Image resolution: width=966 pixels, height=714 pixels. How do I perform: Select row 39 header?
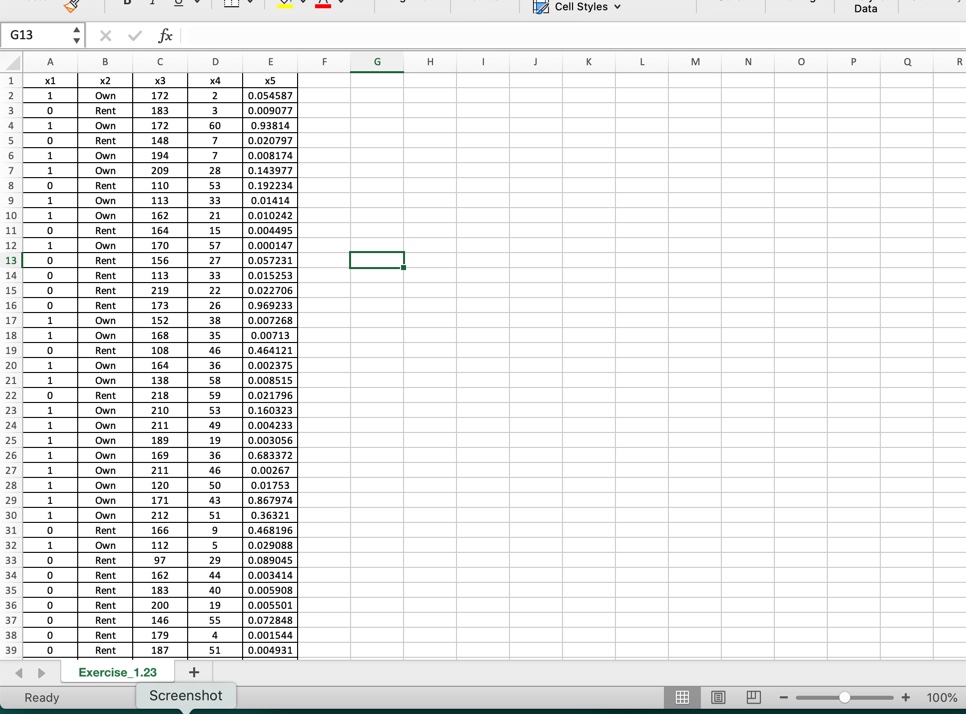11,651
